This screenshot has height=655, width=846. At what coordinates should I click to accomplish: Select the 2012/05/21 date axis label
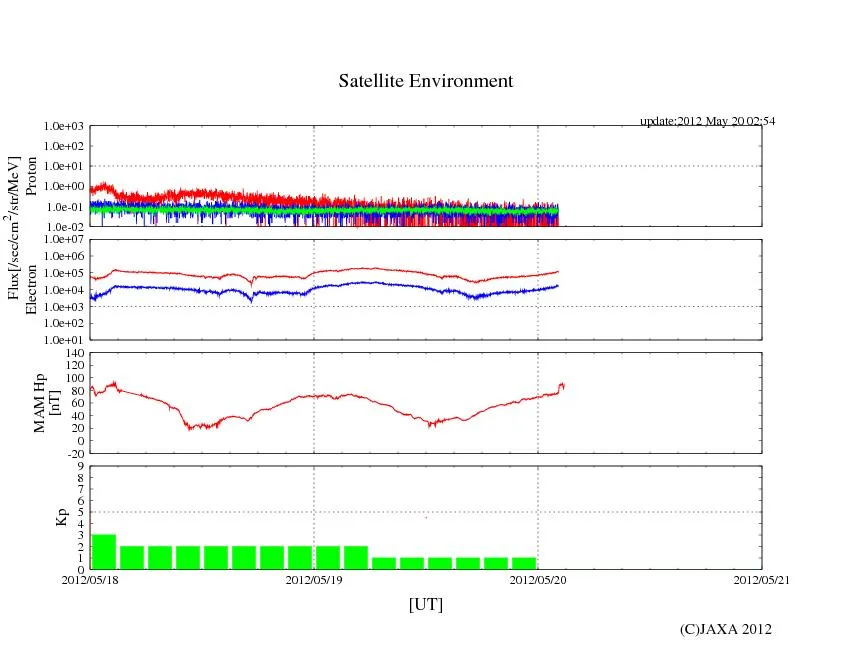point(761,579)
